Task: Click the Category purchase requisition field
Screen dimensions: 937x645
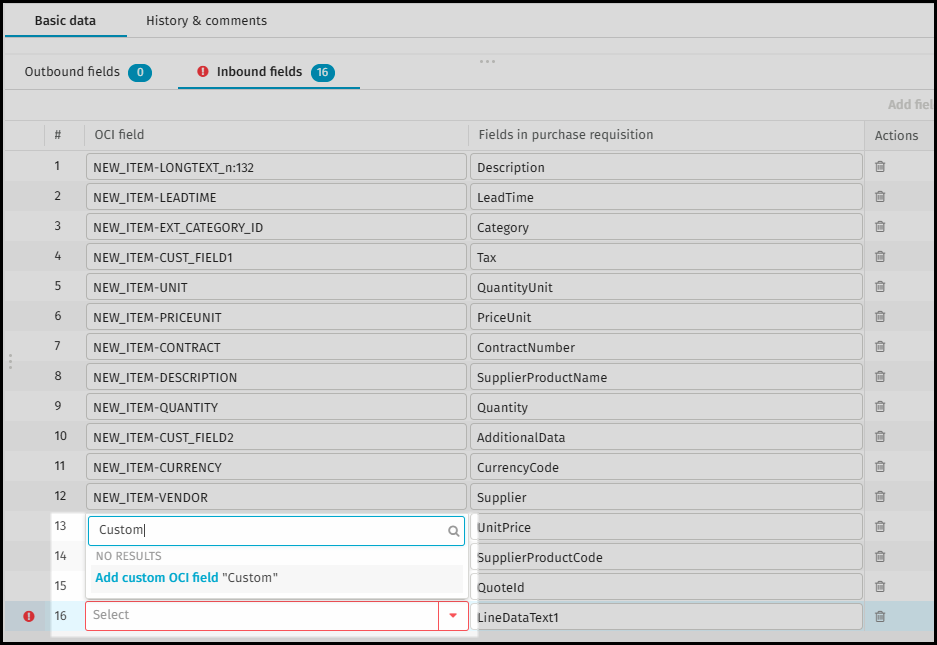Action: click(x=666, y=227)
